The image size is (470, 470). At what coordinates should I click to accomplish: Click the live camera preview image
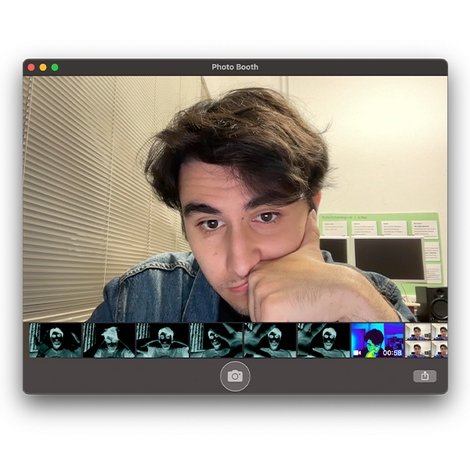(x=235, y=199)
